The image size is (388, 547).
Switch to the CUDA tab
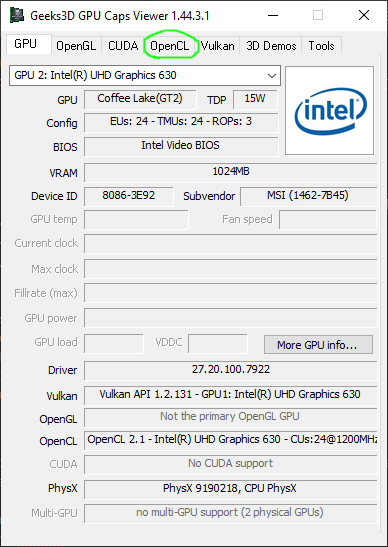[x=123, y=46]
